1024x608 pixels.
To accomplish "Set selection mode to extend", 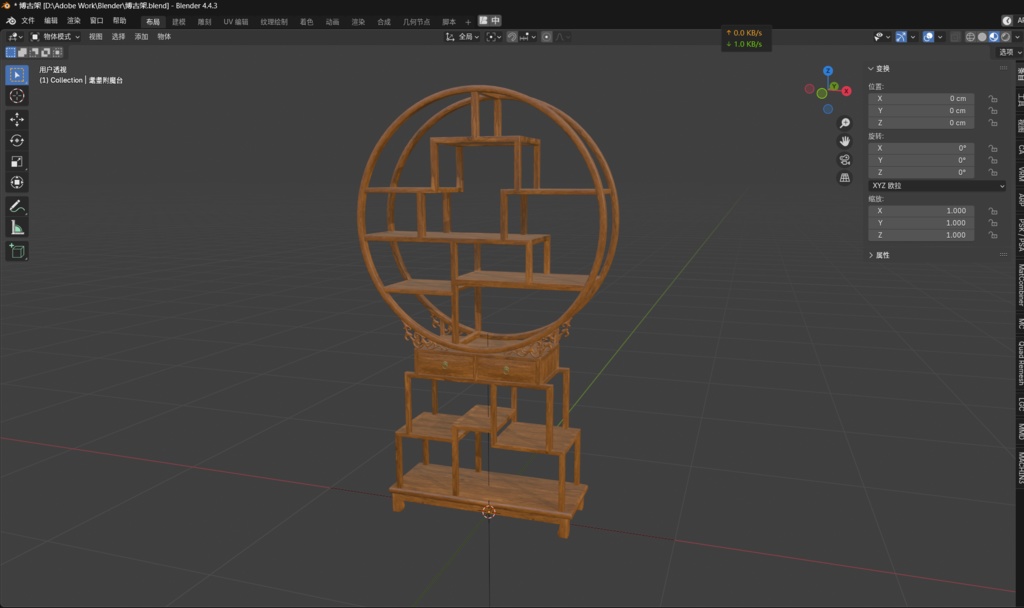I will tap(22, 52).
